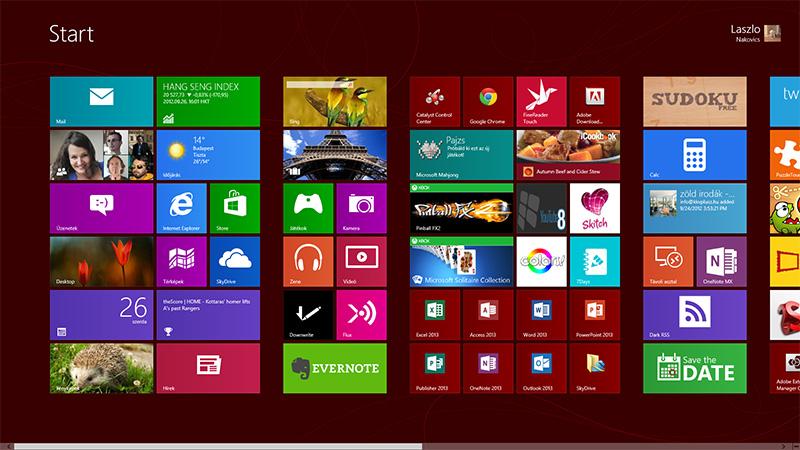Open the Dark RSS feed tile
This screenshot has width=800, height=450.
(x=695, y=315)
